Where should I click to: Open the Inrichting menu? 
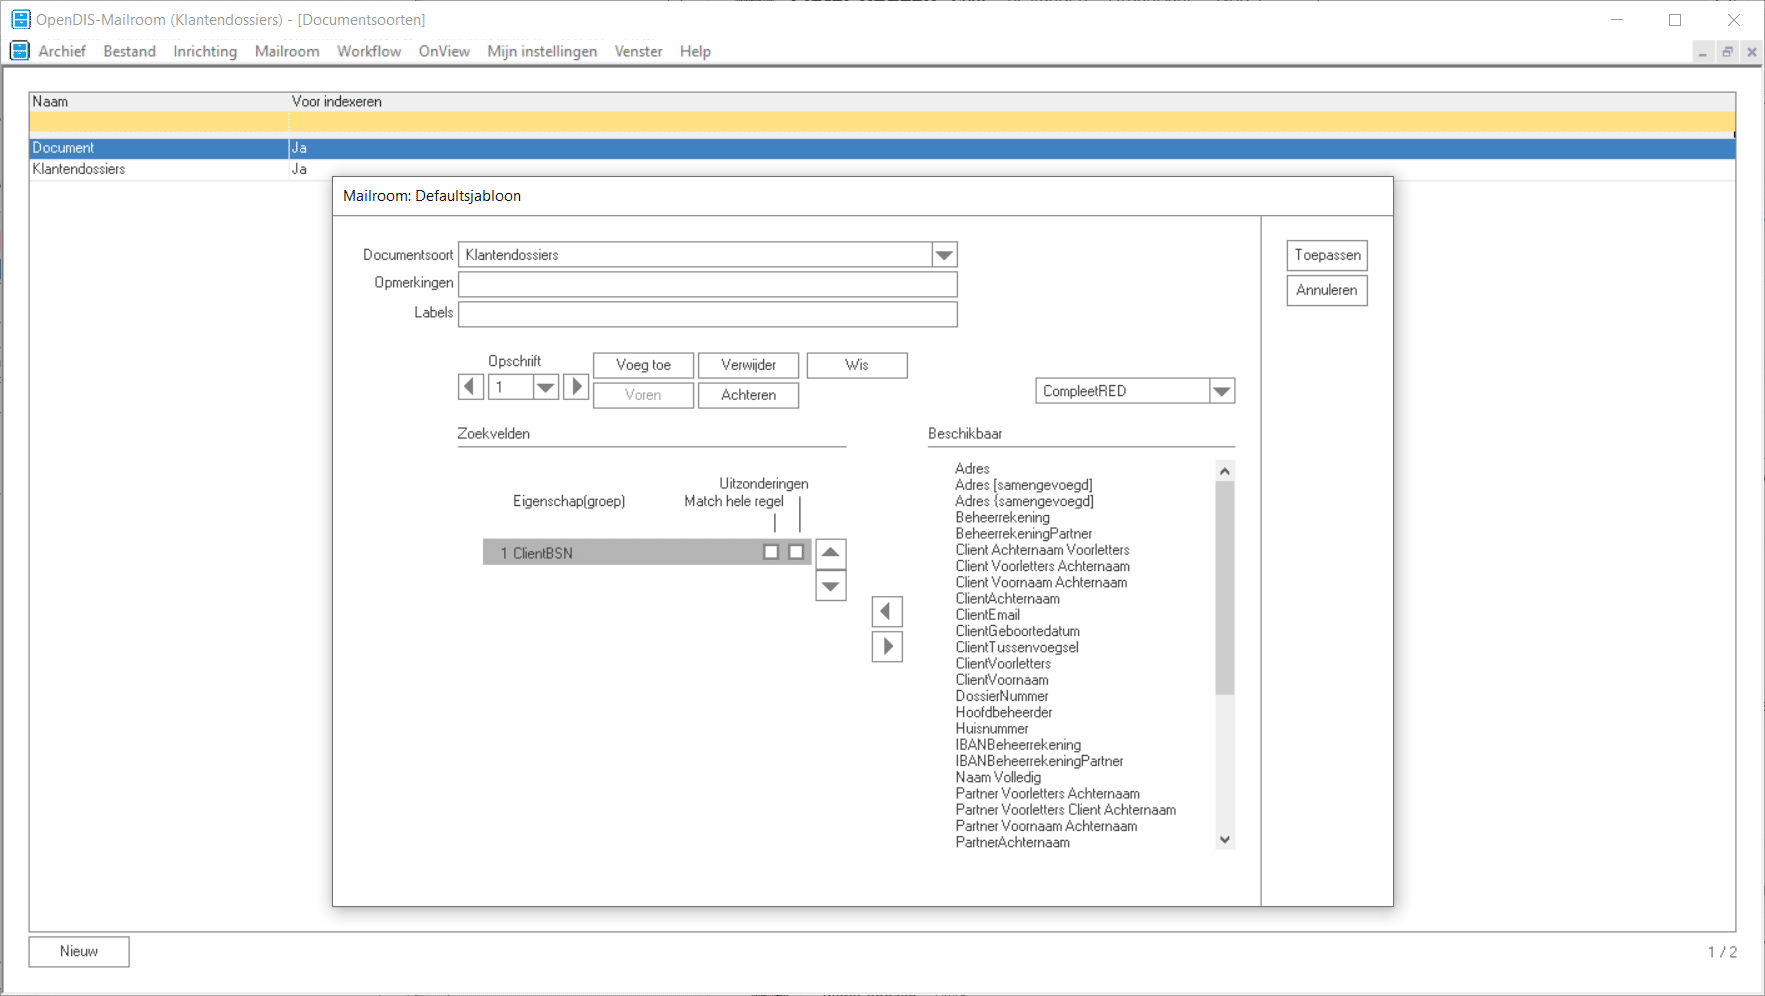click(205, 51)
